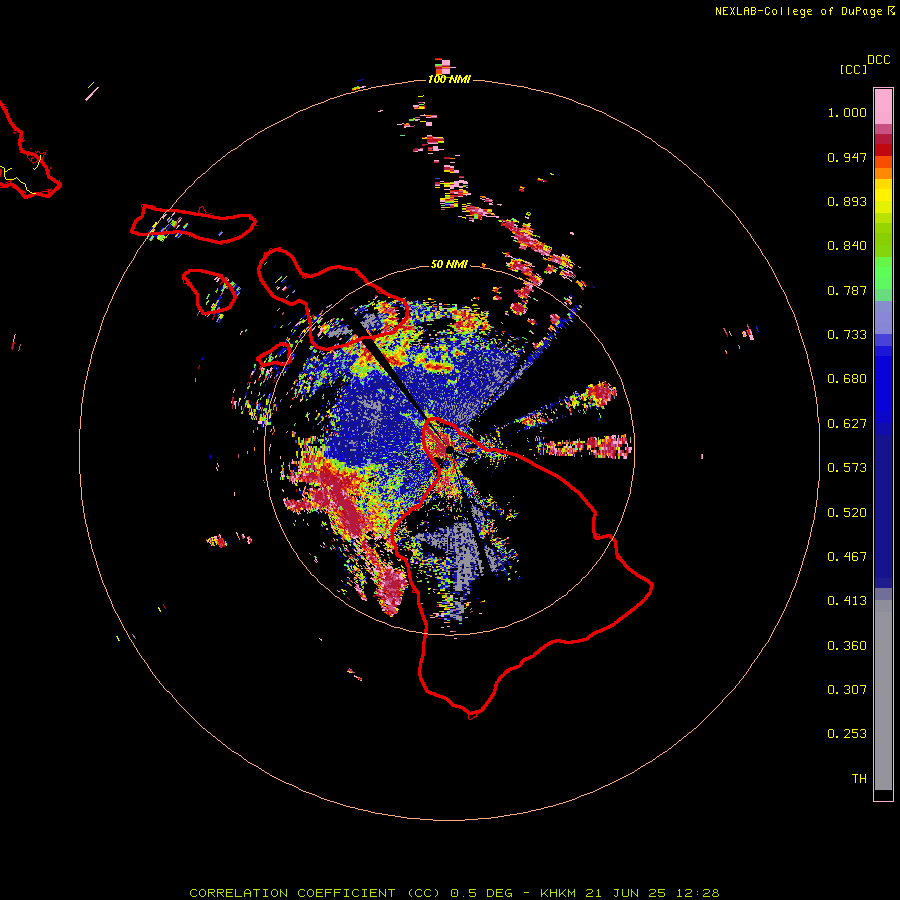Click the 0.413 color scale value
Image resolution: width=900 pixels, height=900 pixels.
click(x=847, y=601)
